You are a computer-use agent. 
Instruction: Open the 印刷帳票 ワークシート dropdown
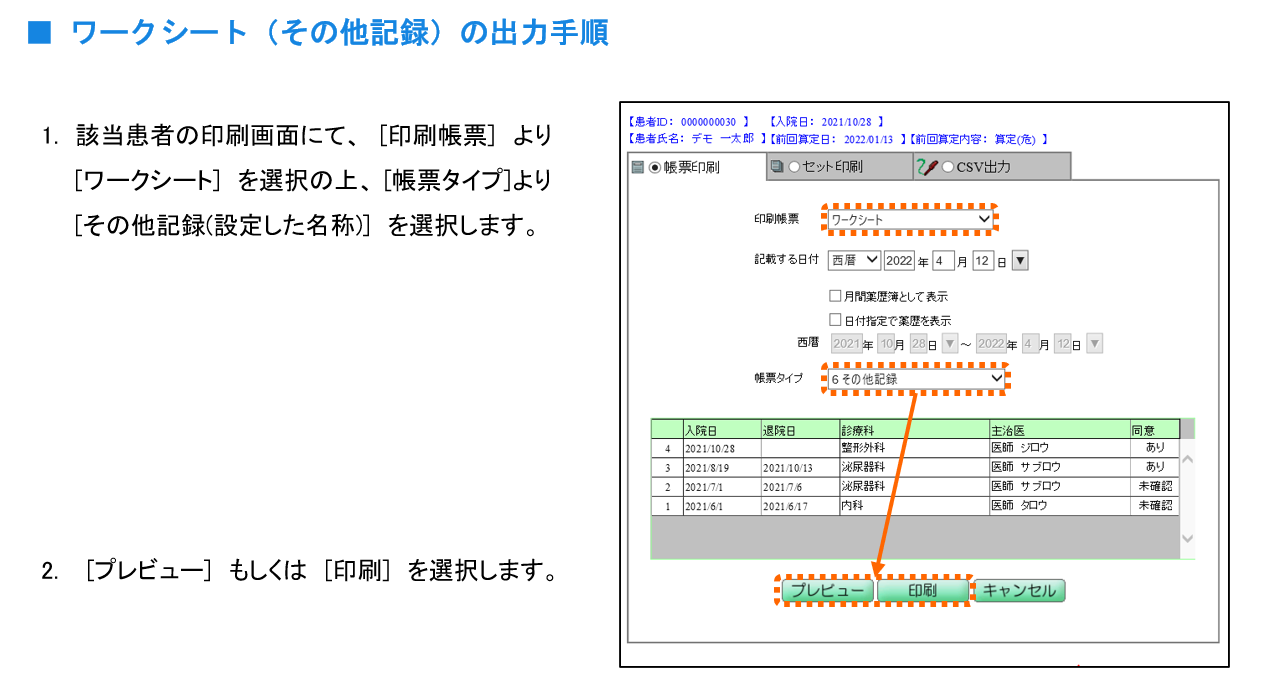(x=910, y=219)
